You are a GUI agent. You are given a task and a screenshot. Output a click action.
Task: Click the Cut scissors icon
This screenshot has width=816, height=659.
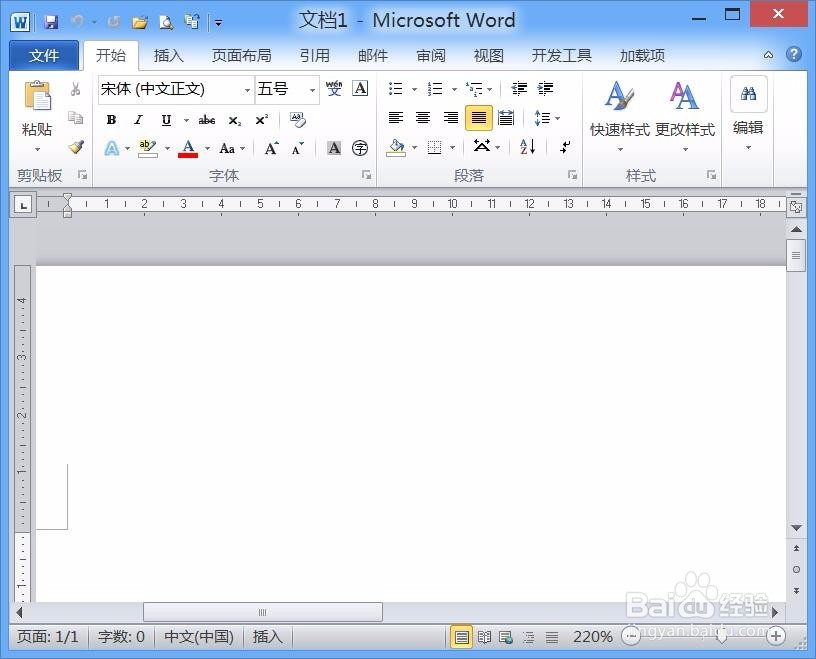[75, 89]
